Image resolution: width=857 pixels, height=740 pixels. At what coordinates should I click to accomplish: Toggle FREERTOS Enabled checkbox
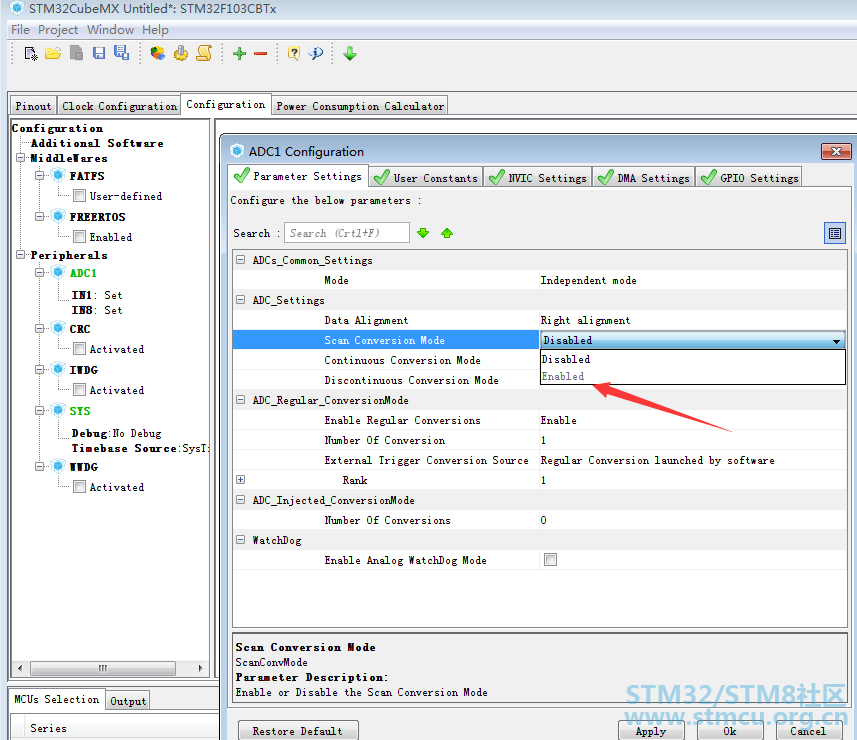[79, 237]
